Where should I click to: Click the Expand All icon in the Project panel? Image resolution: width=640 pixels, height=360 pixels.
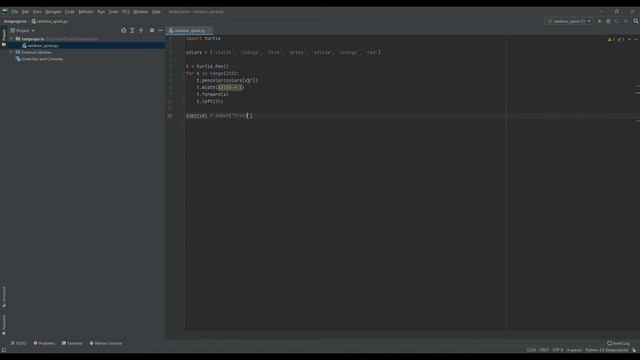[132, 31]
